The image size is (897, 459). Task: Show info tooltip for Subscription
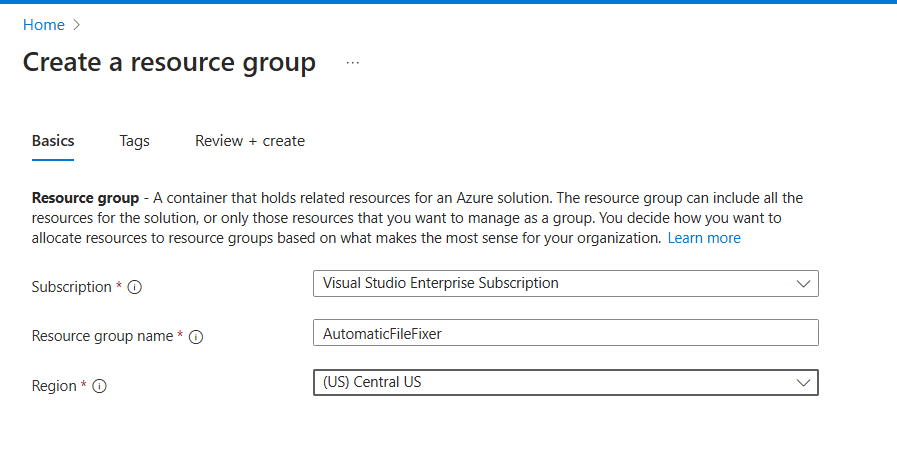[x=135, y=288]
